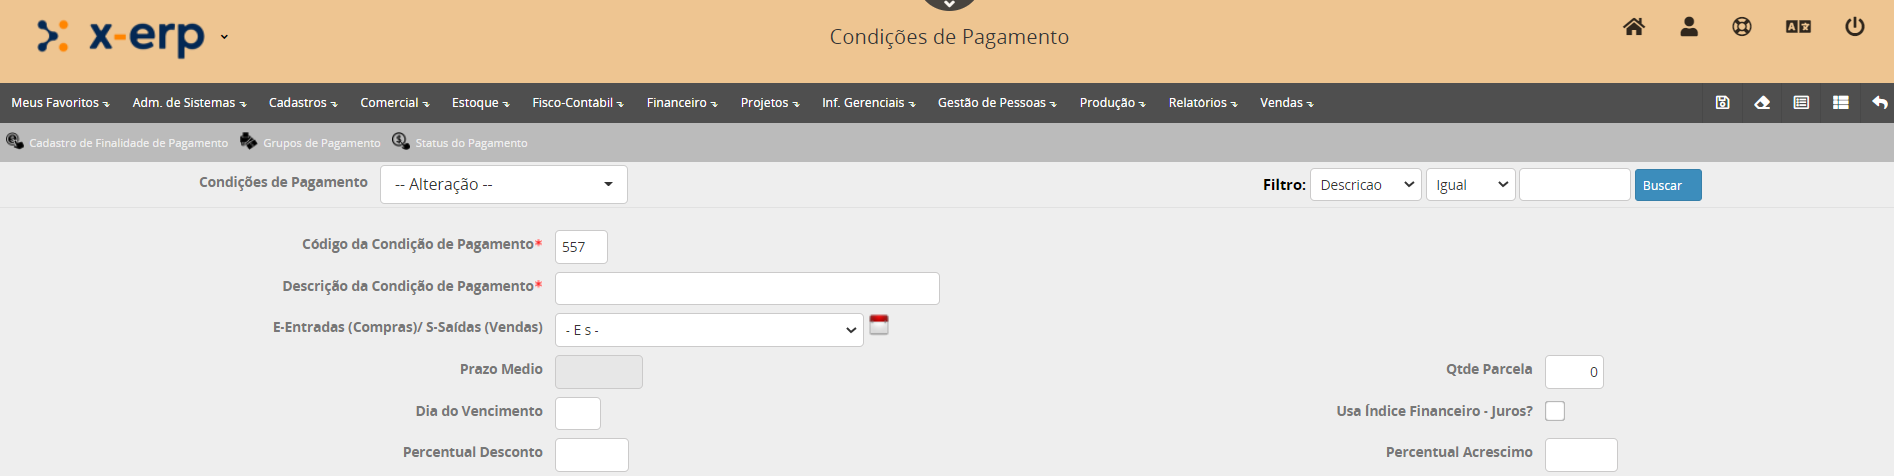Screen dimensions: 1894x476
Task: Click the back arrow icon in toolbar
Action: 1879,103
